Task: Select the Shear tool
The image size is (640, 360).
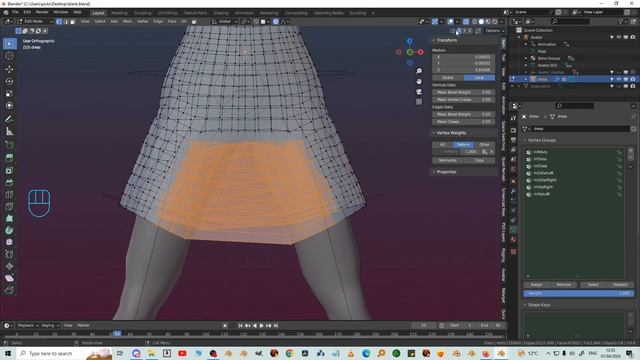Action: (x=9, y=278)
